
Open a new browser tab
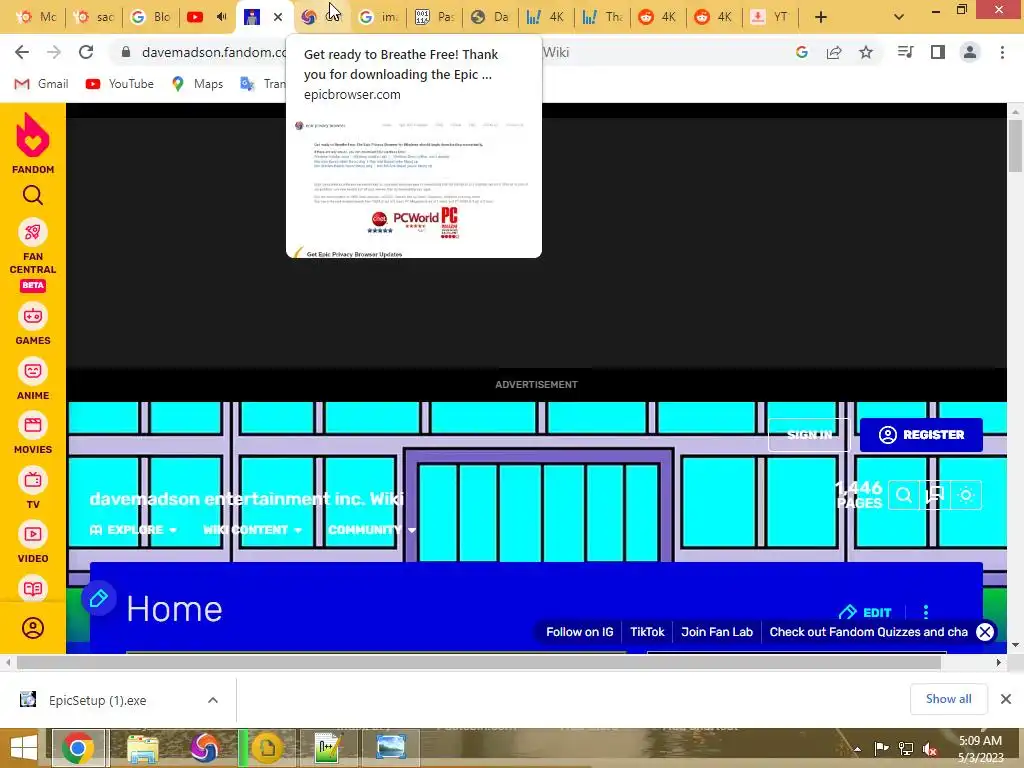pyautogui.click(x=821, y=17)
